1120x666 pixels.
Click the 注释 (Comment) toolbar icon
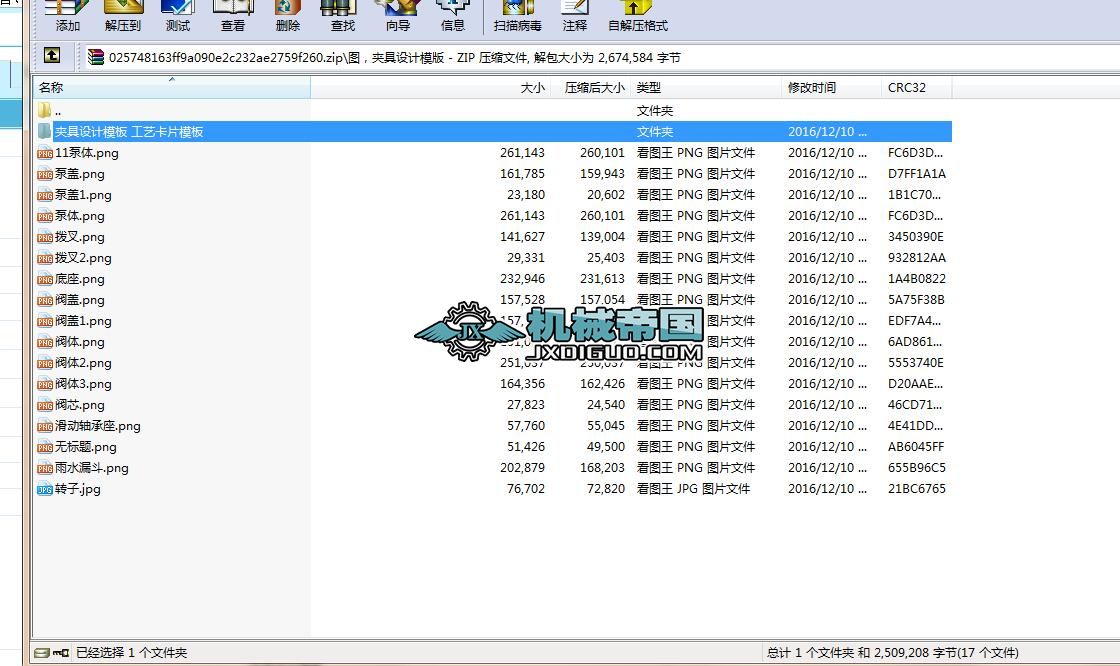coord(574,18)
